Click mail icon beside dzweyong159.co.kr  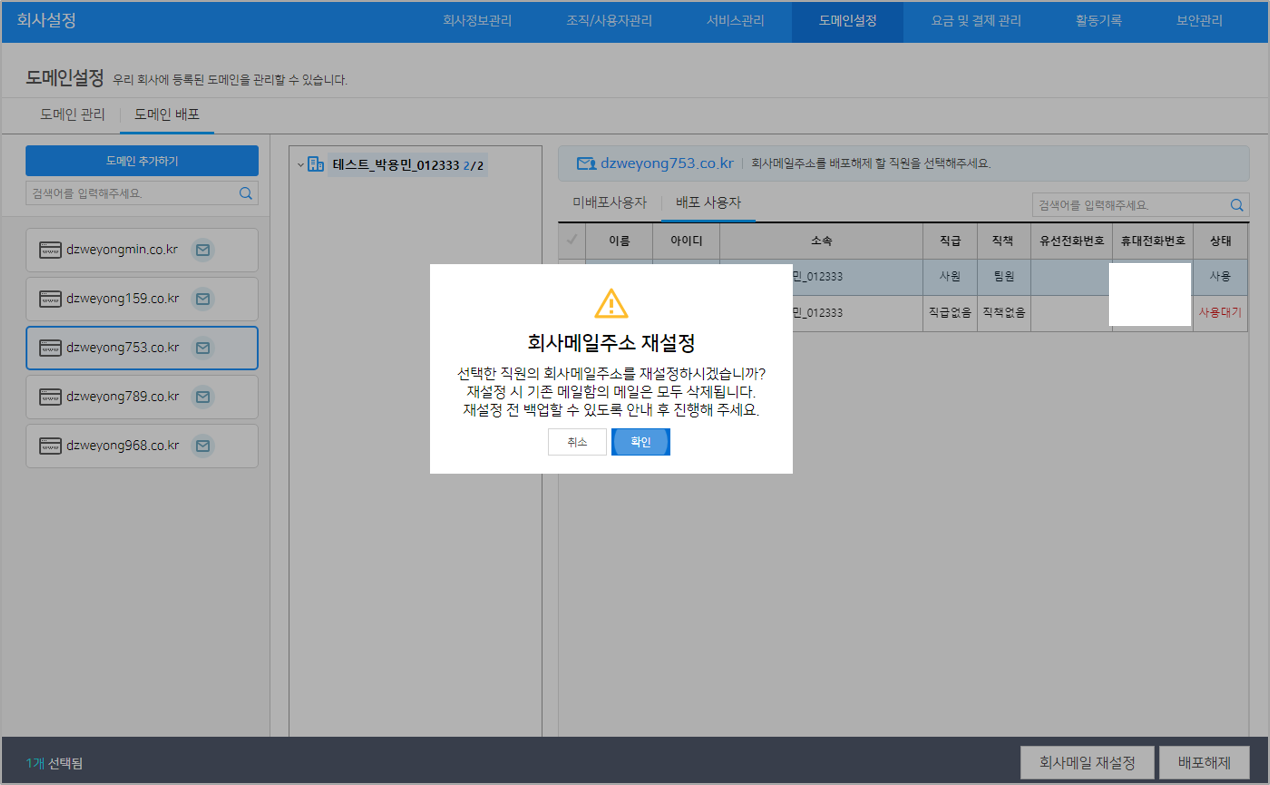(x=203, y=299)
